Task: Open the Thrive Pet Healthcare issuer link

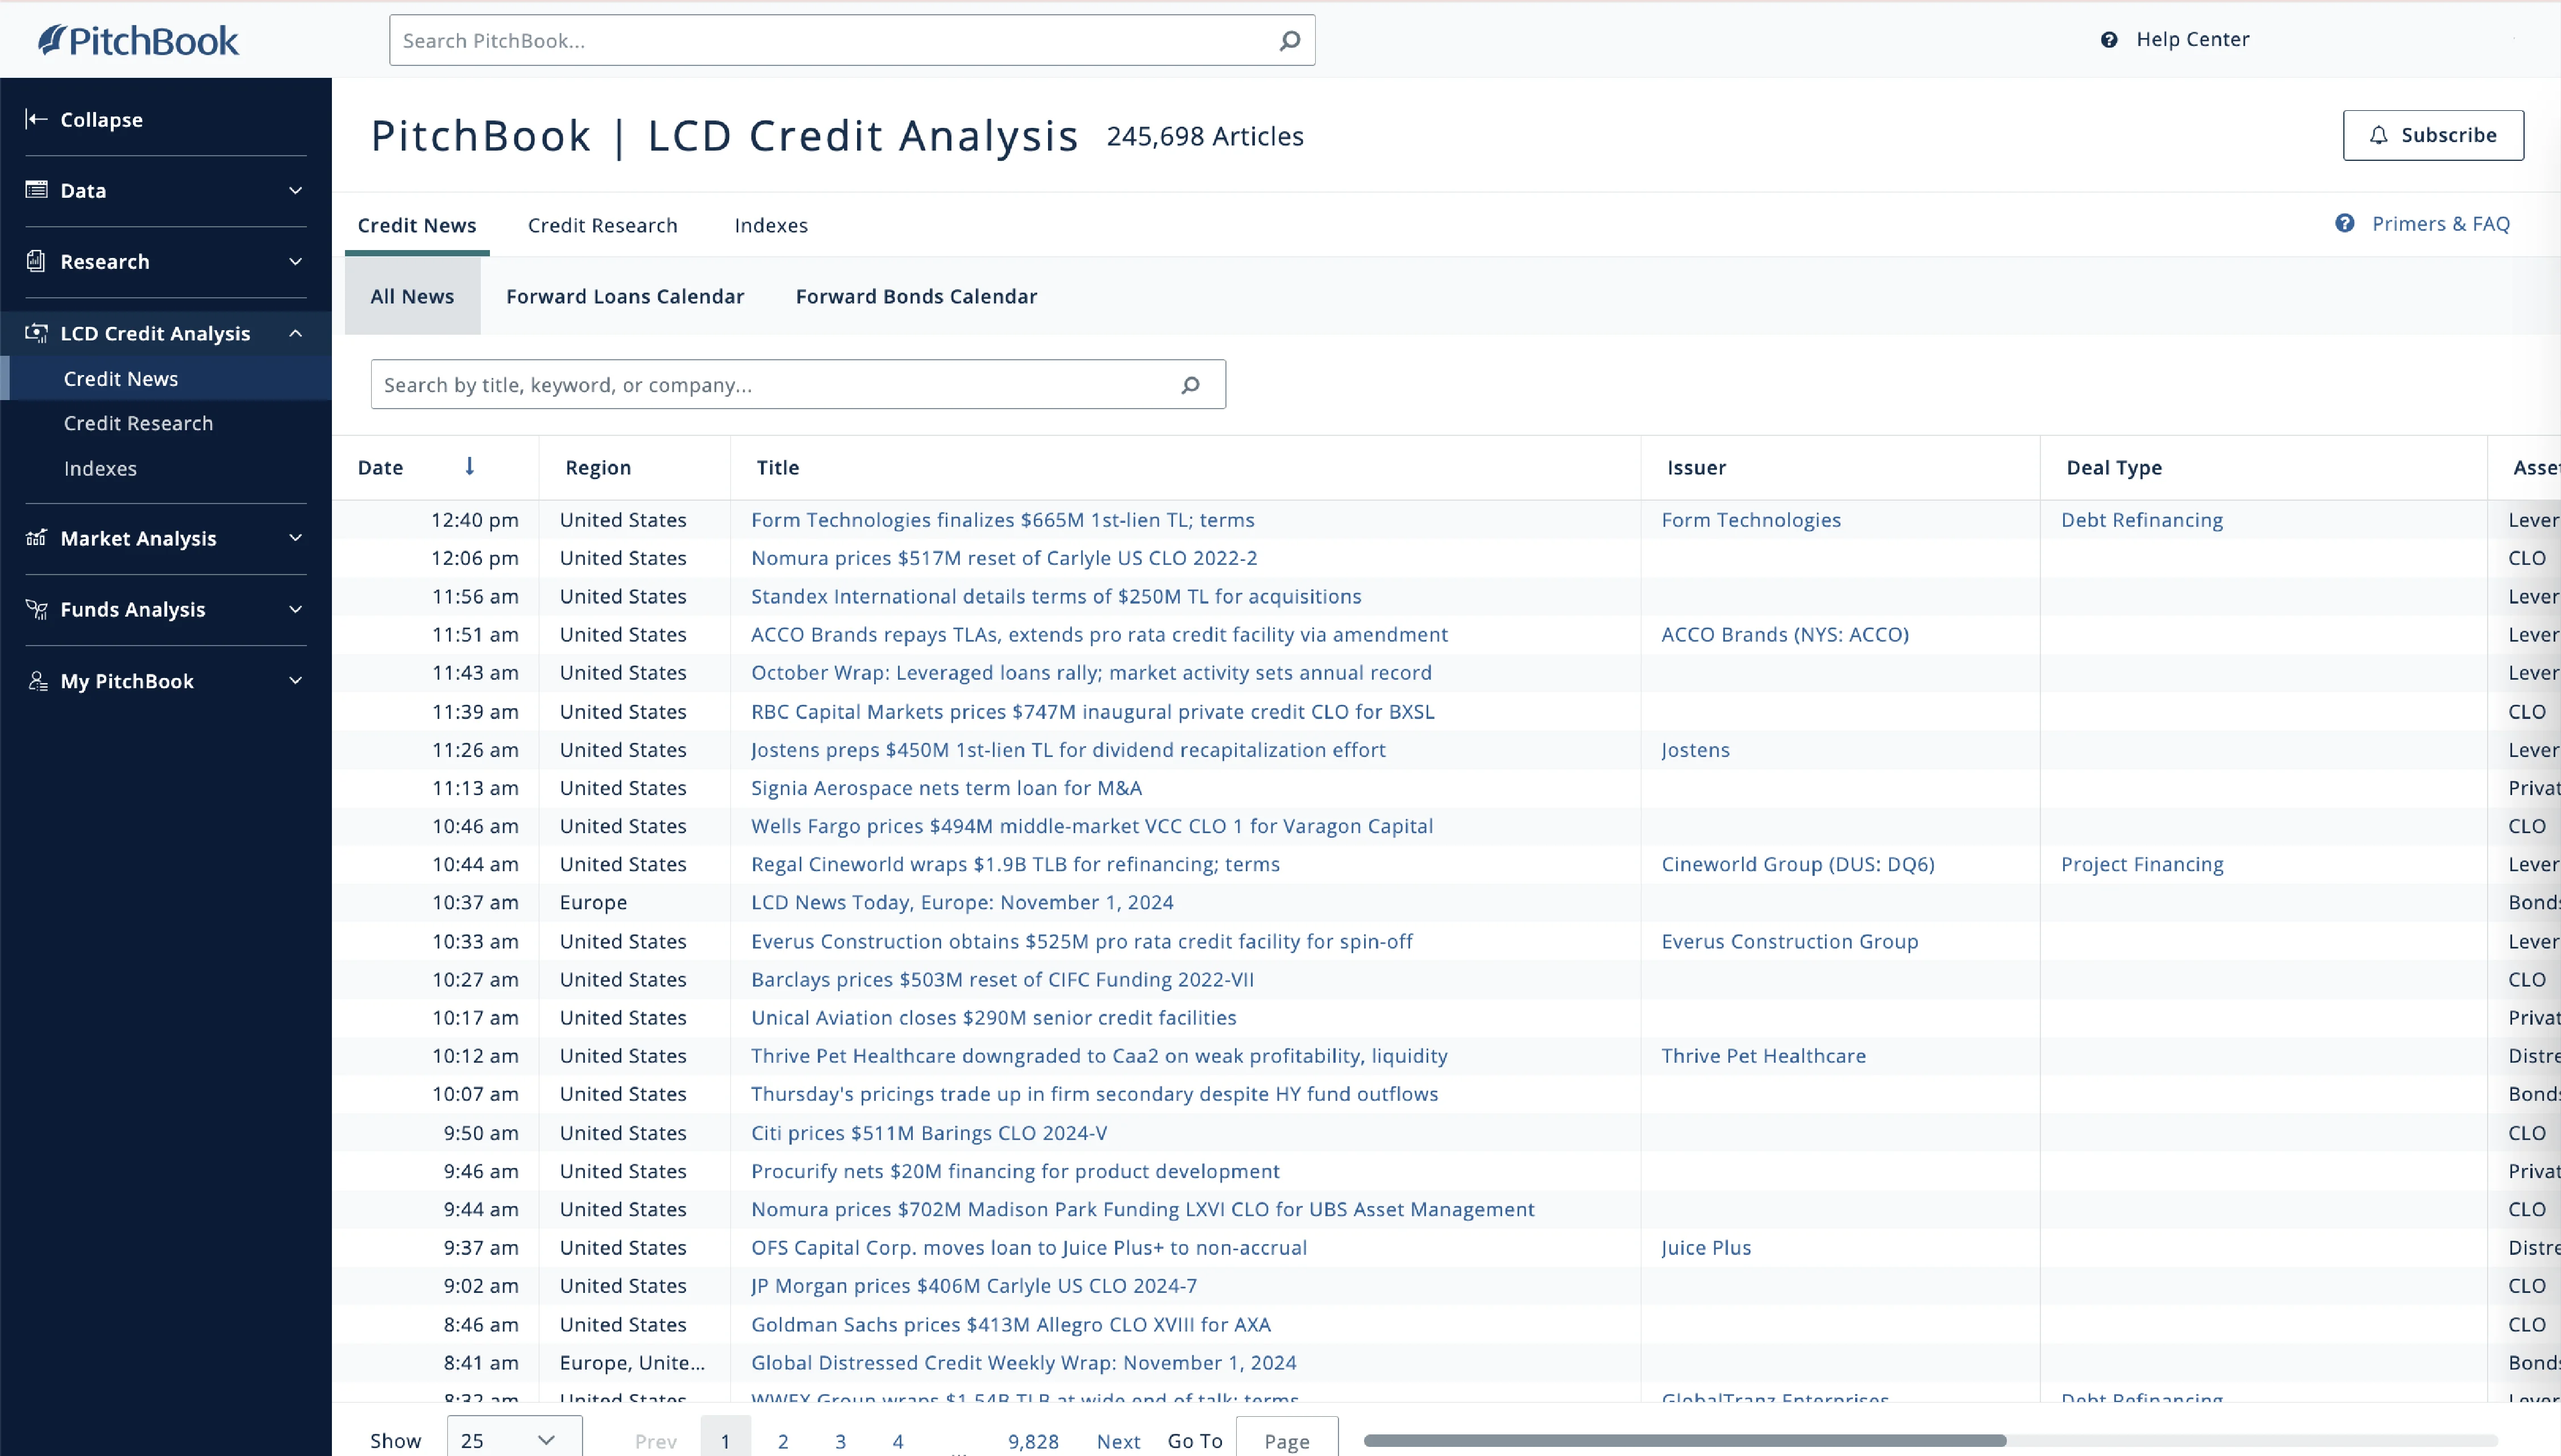Action: point(1764,1056)
